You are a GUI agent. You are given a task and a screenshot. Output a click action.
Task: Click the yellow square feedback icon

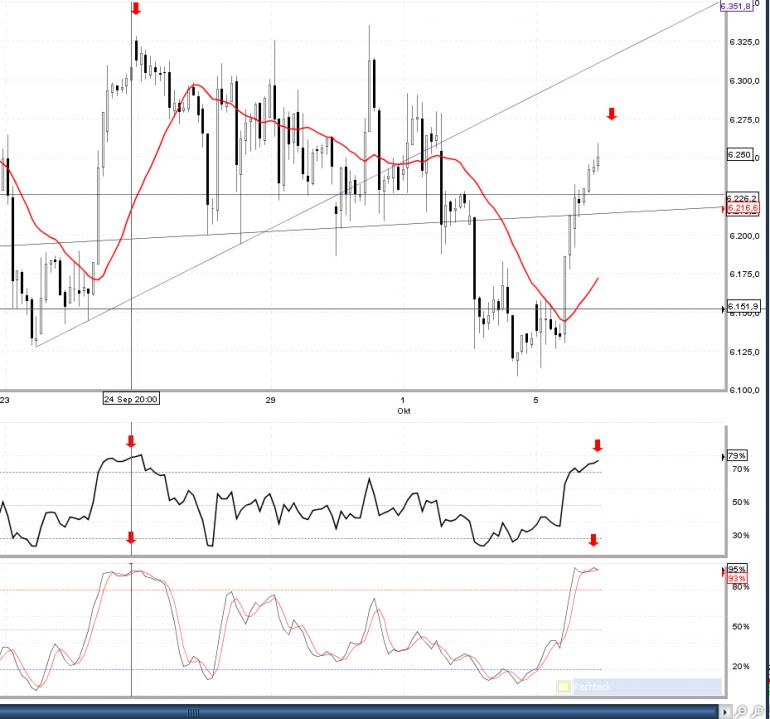(x=563, y=687)
